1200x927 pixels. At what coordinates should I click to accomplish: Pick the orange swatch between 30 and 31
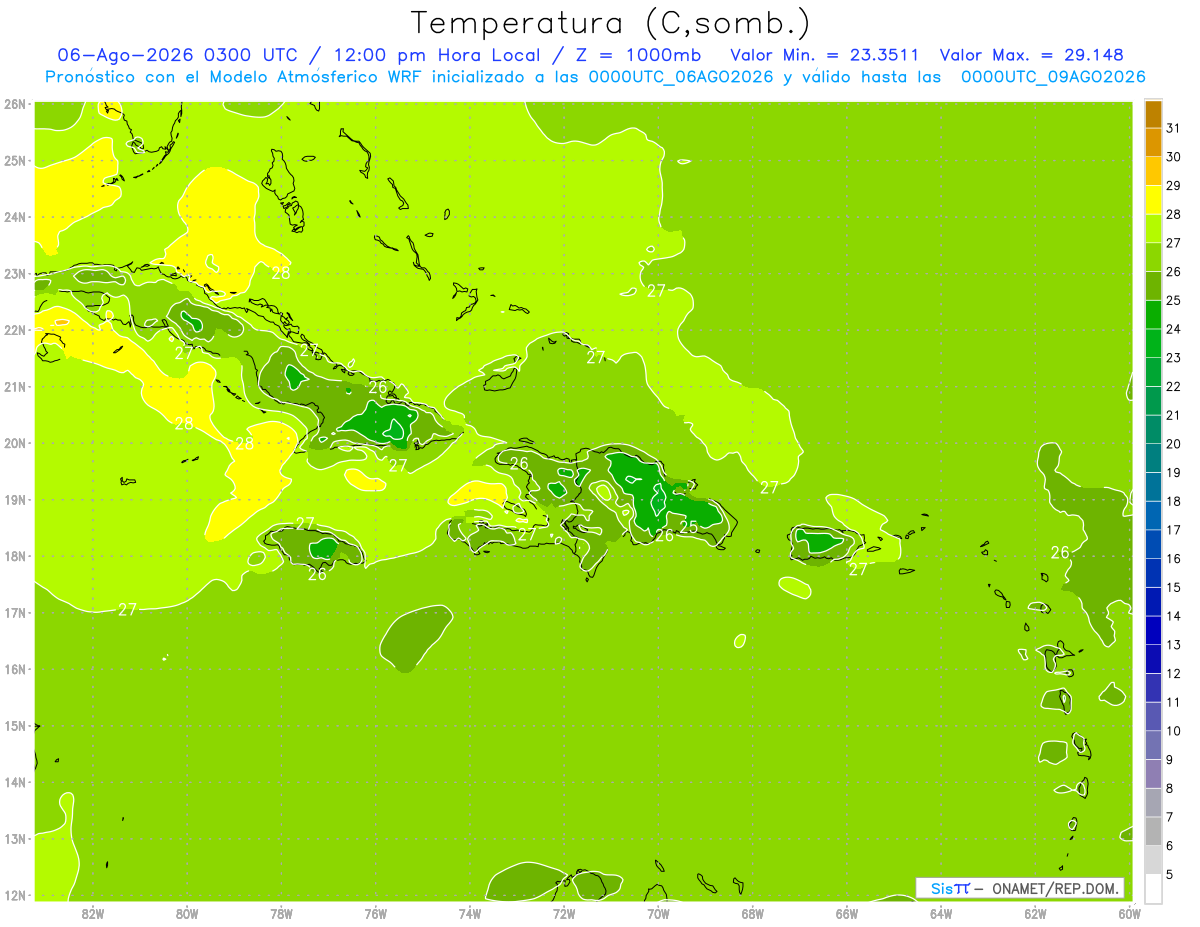tap(1153, 143)
